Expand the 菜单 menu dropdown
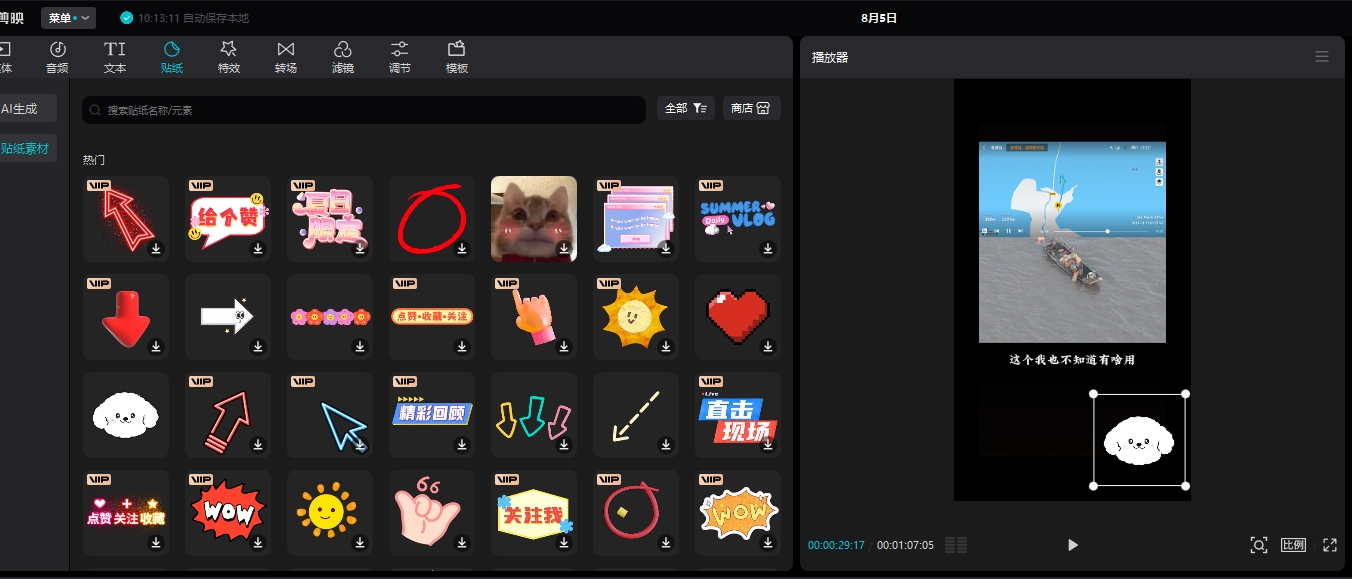 click(x=69, y=18)
